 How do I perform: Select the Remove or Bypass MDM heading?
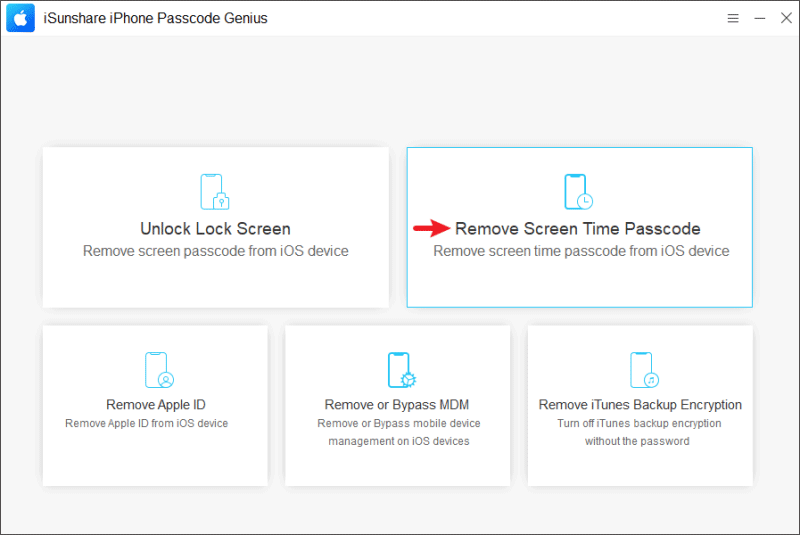pyautogui.click(x=397, y=404)
